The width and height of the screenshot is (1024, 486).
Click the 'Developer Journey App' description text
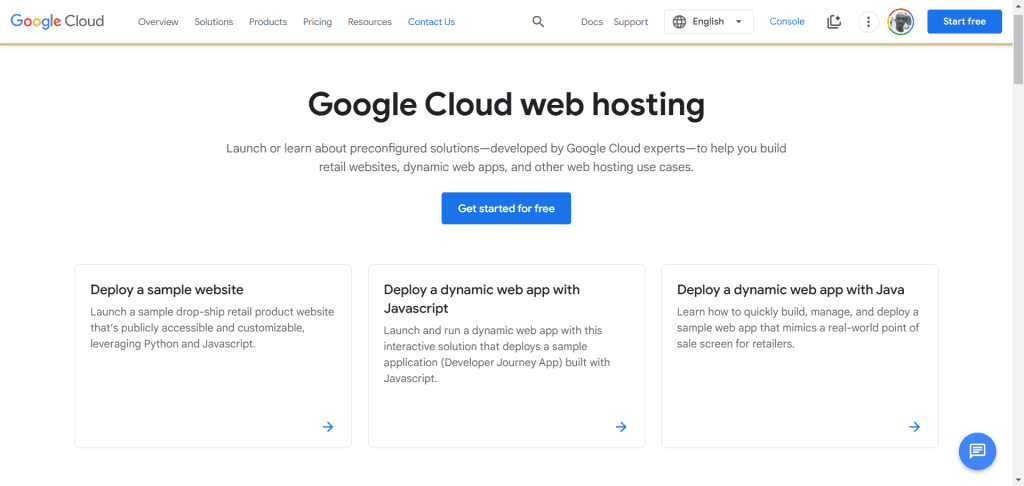[x=497, y=354]
